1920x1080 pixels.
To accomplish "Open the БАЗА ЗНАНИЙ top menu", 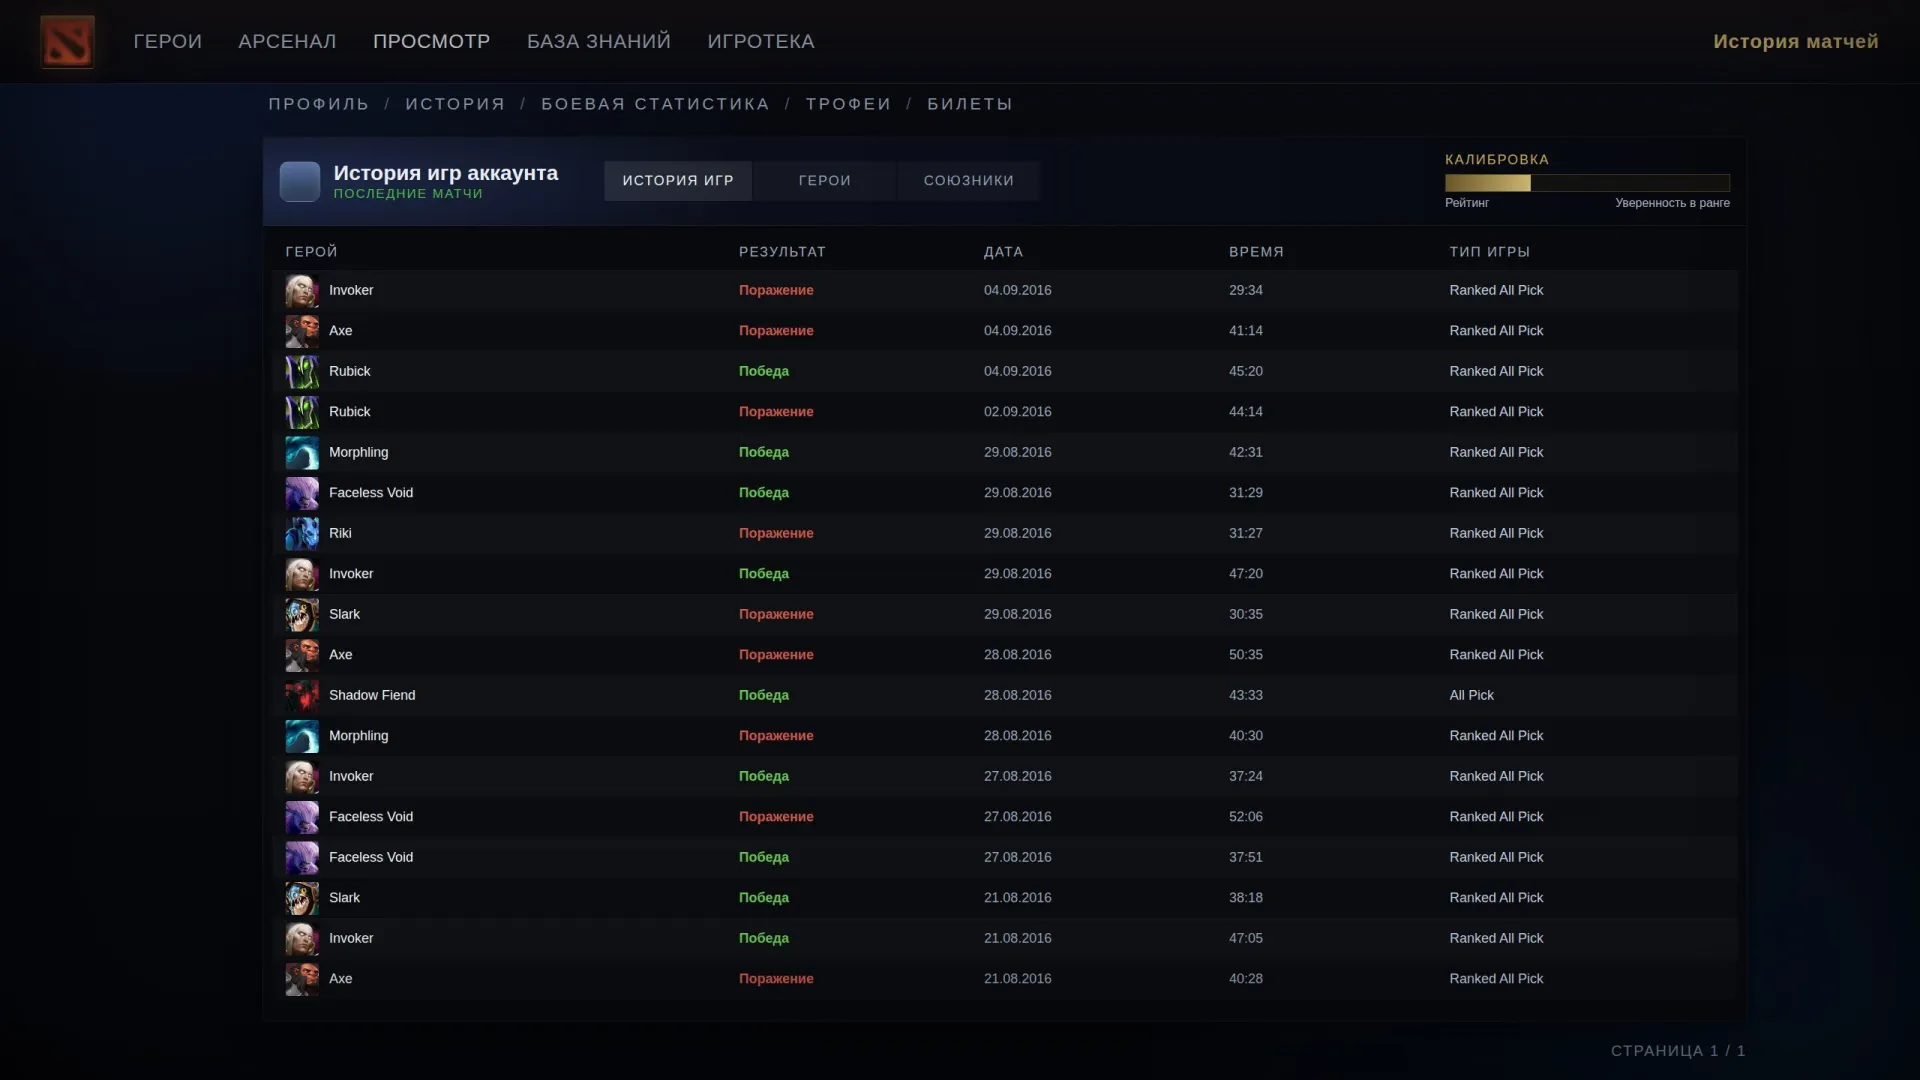I will point(599,41).
